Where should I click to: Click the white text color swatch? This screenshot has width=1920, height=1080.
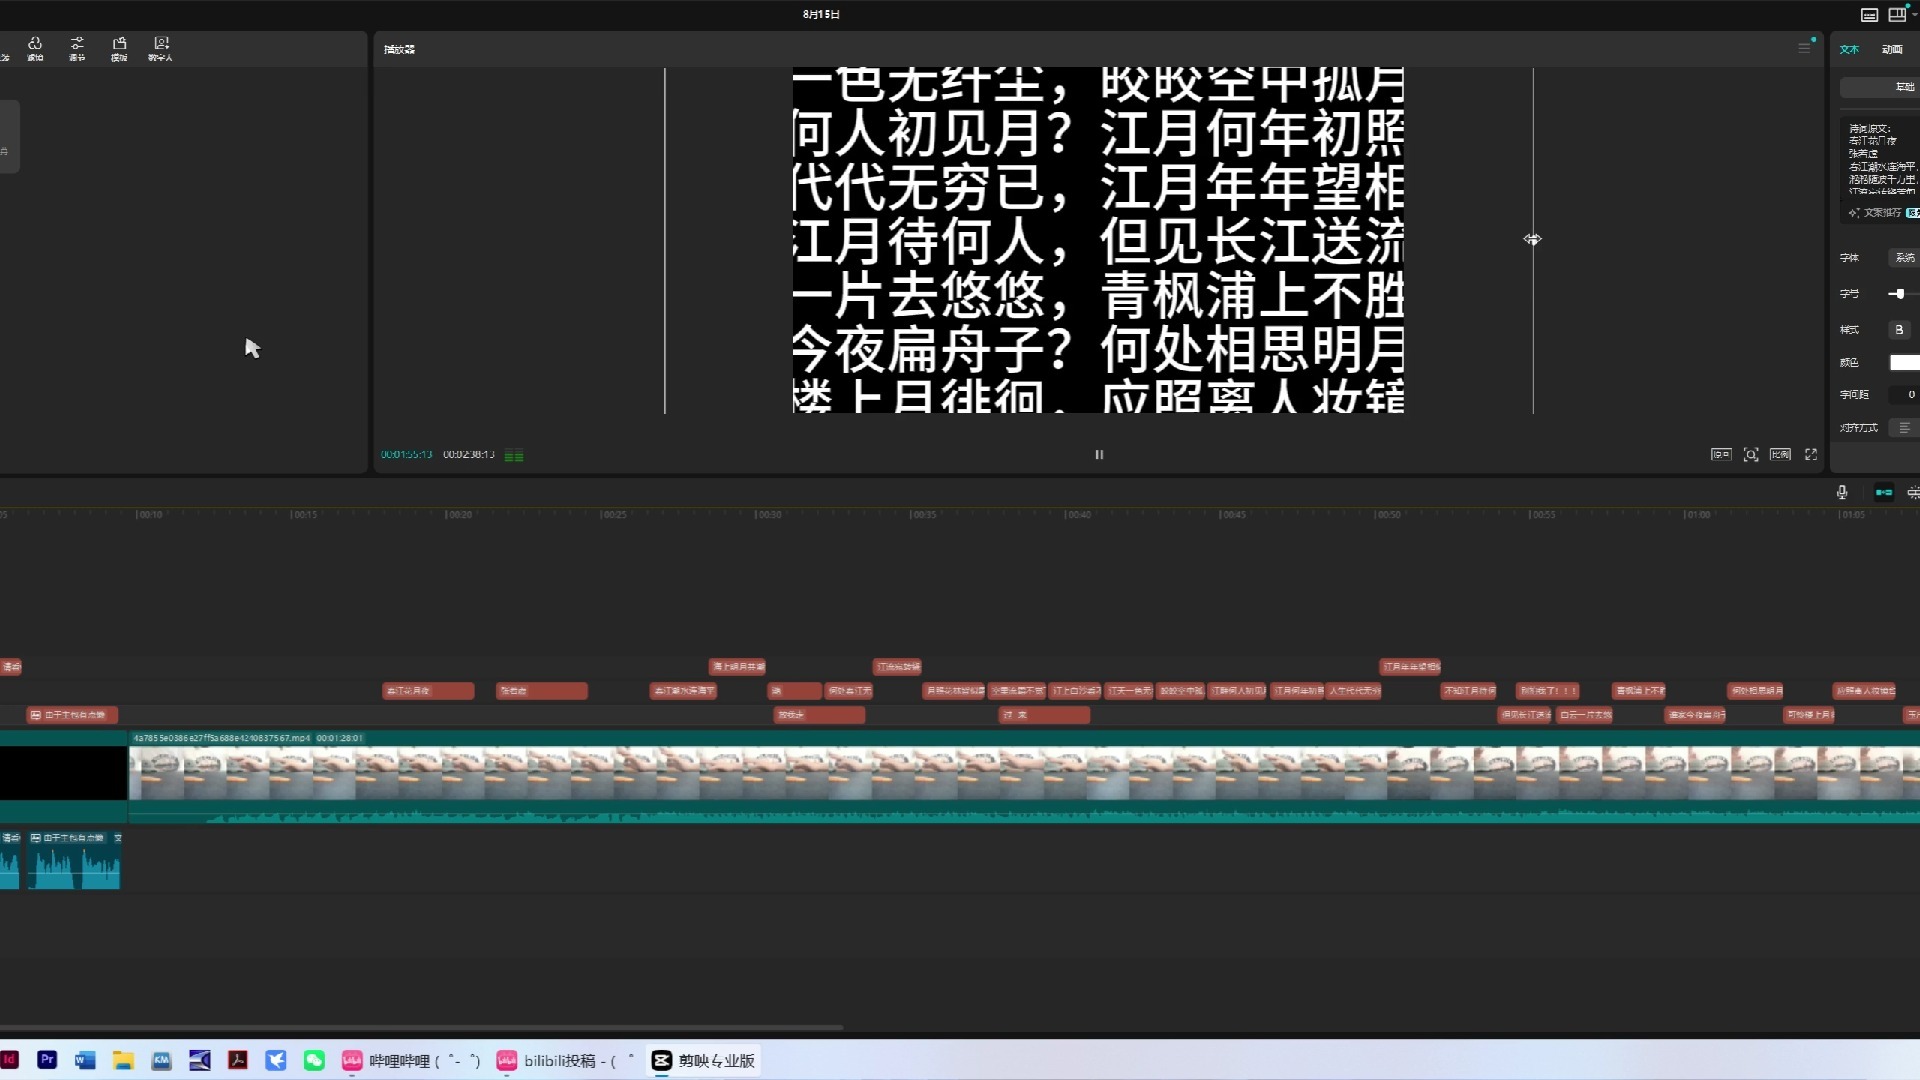(1904, 363)
